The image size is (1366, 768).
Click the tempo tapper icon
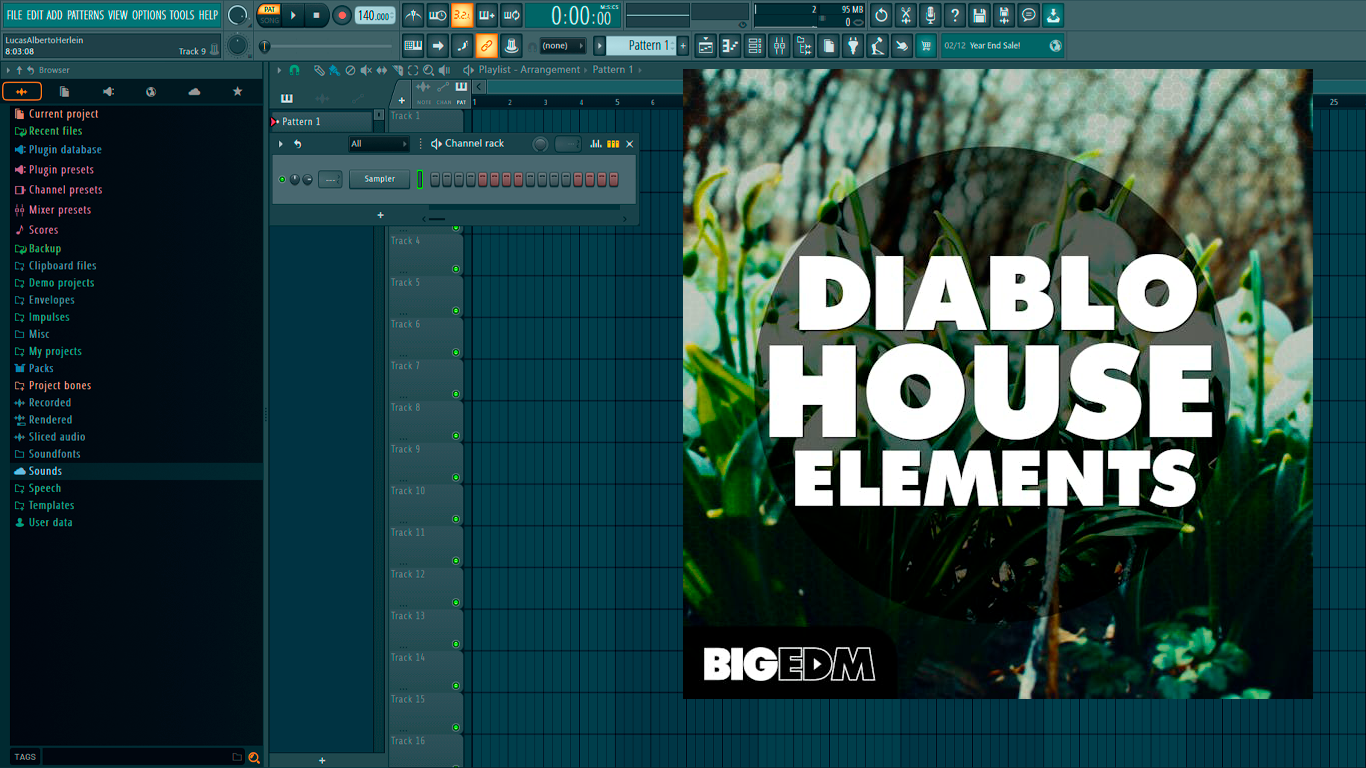[878, 45]
